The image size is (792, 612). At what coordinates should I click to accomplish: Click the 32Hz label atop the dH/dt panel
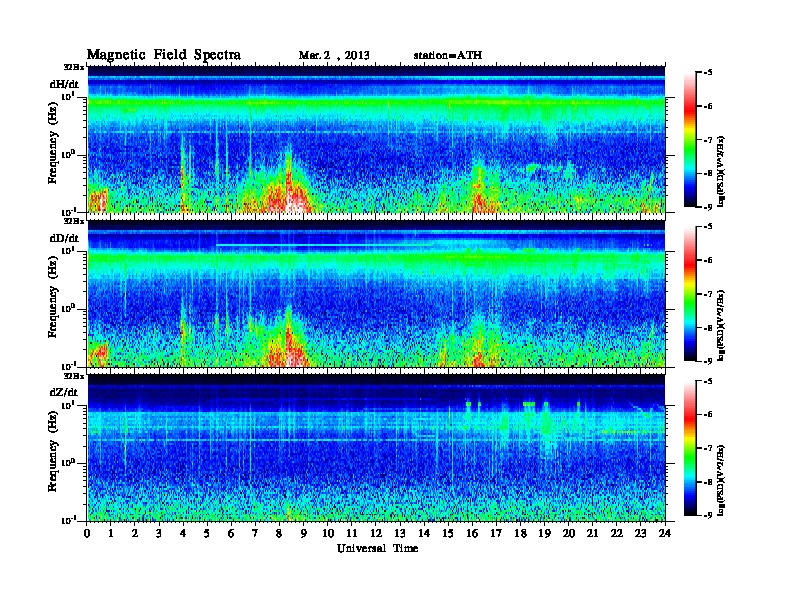click(74, 67)
